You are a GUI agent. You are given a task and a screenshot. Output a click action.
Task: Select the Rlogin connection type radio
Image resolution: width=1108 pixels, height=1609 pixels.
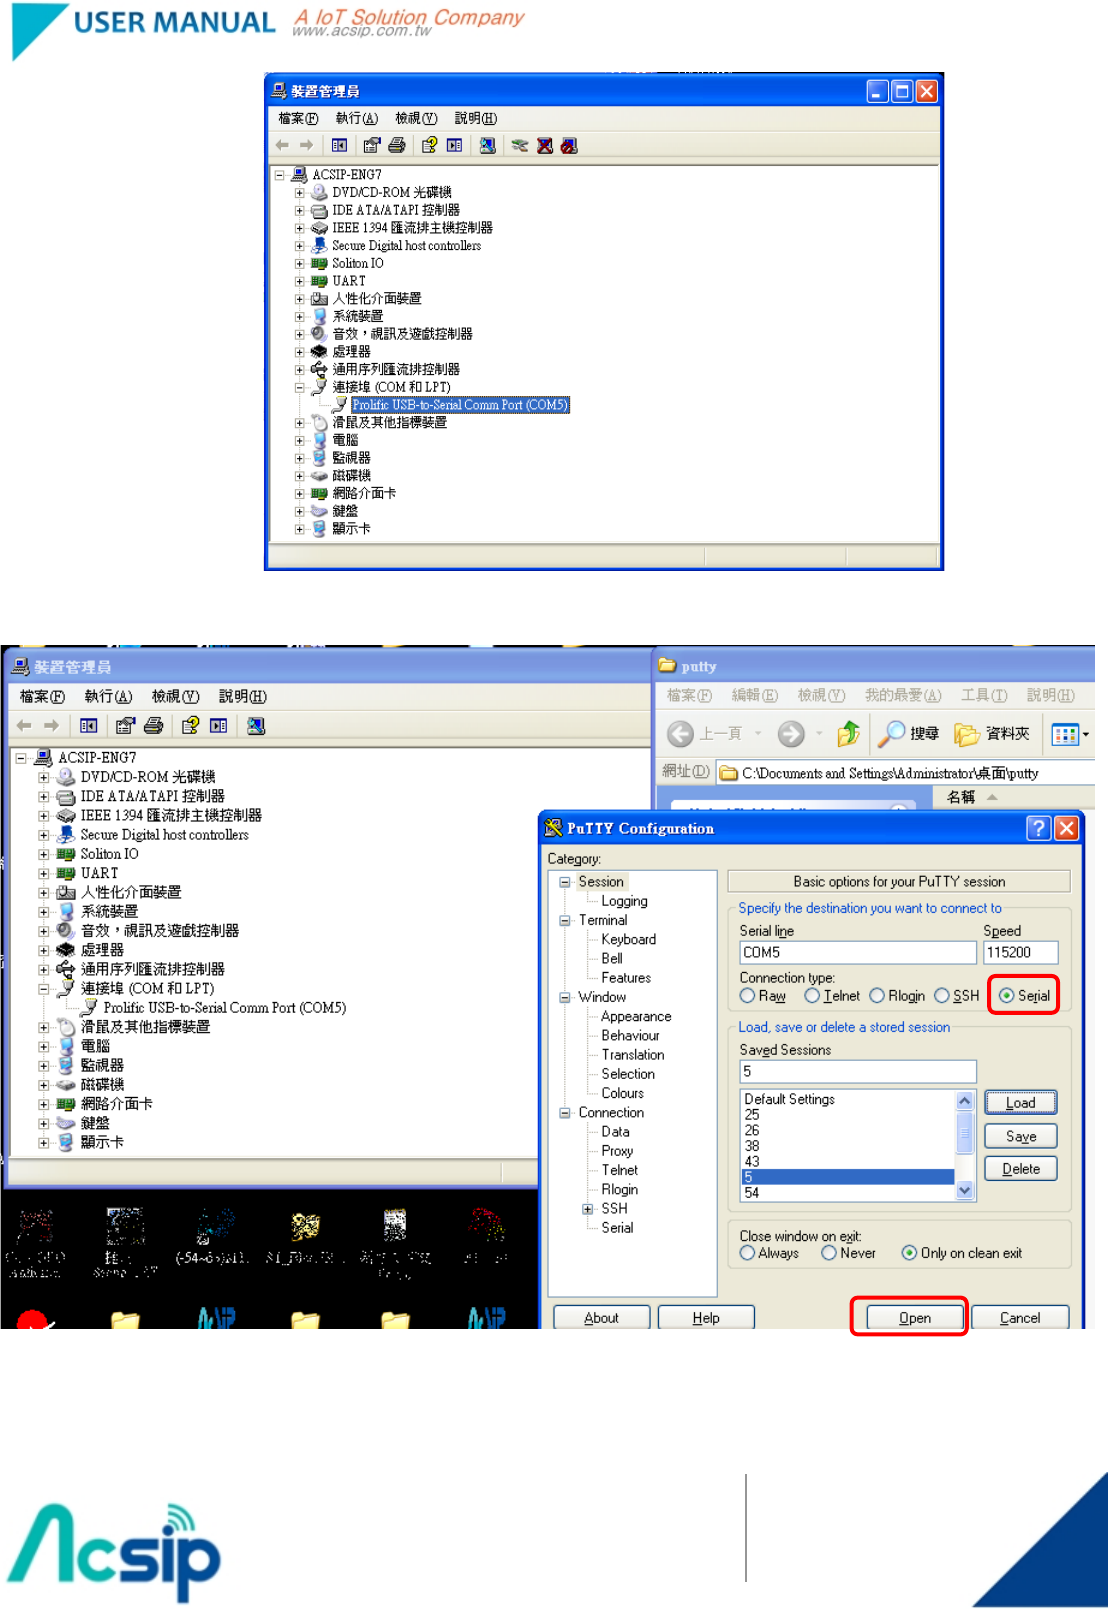tap(877, 996)
